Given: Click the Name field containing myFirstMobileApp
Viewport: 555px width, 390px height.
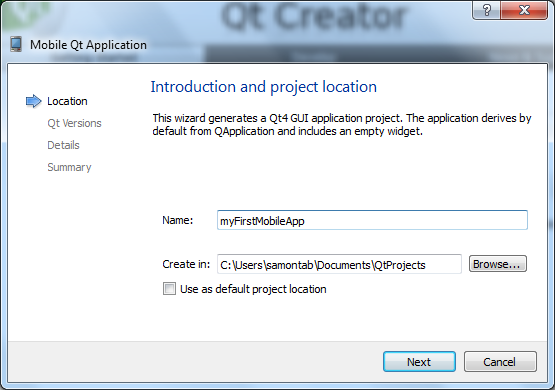Looking at the screenshot, I should 372,220.
